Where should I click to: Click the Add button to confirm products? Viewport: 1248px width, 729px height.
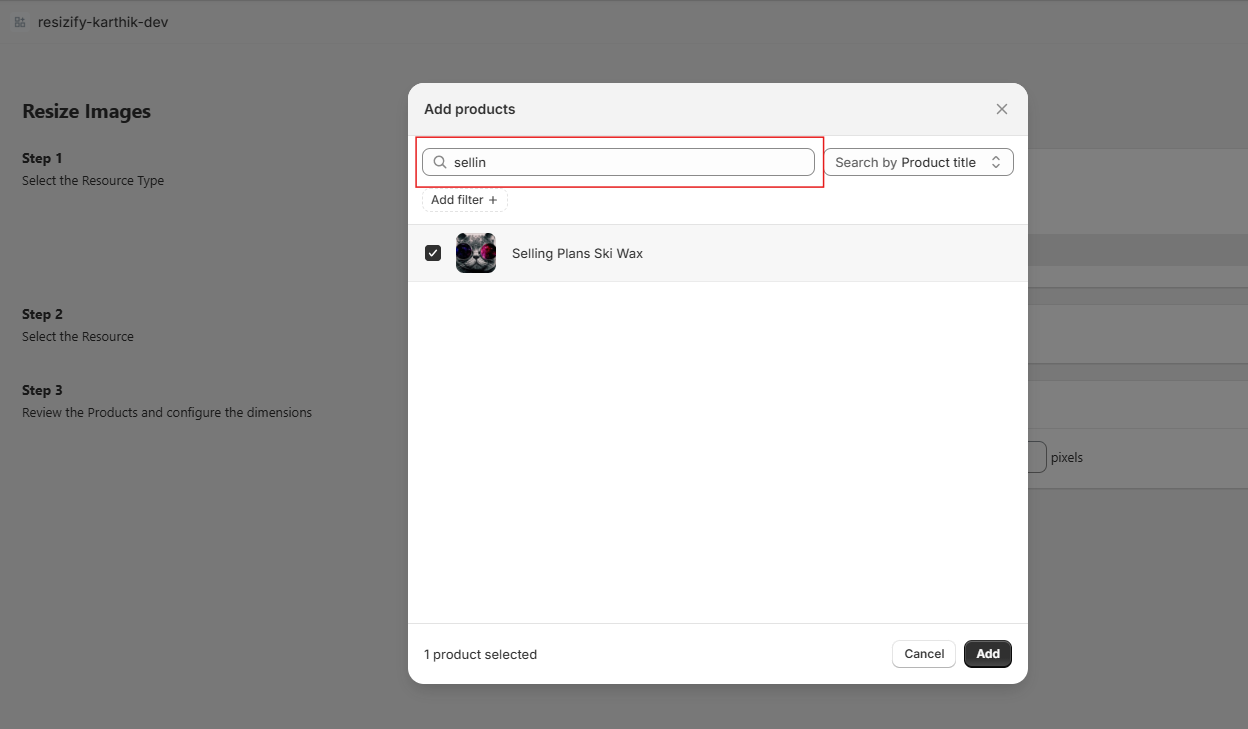click(987, 653)
